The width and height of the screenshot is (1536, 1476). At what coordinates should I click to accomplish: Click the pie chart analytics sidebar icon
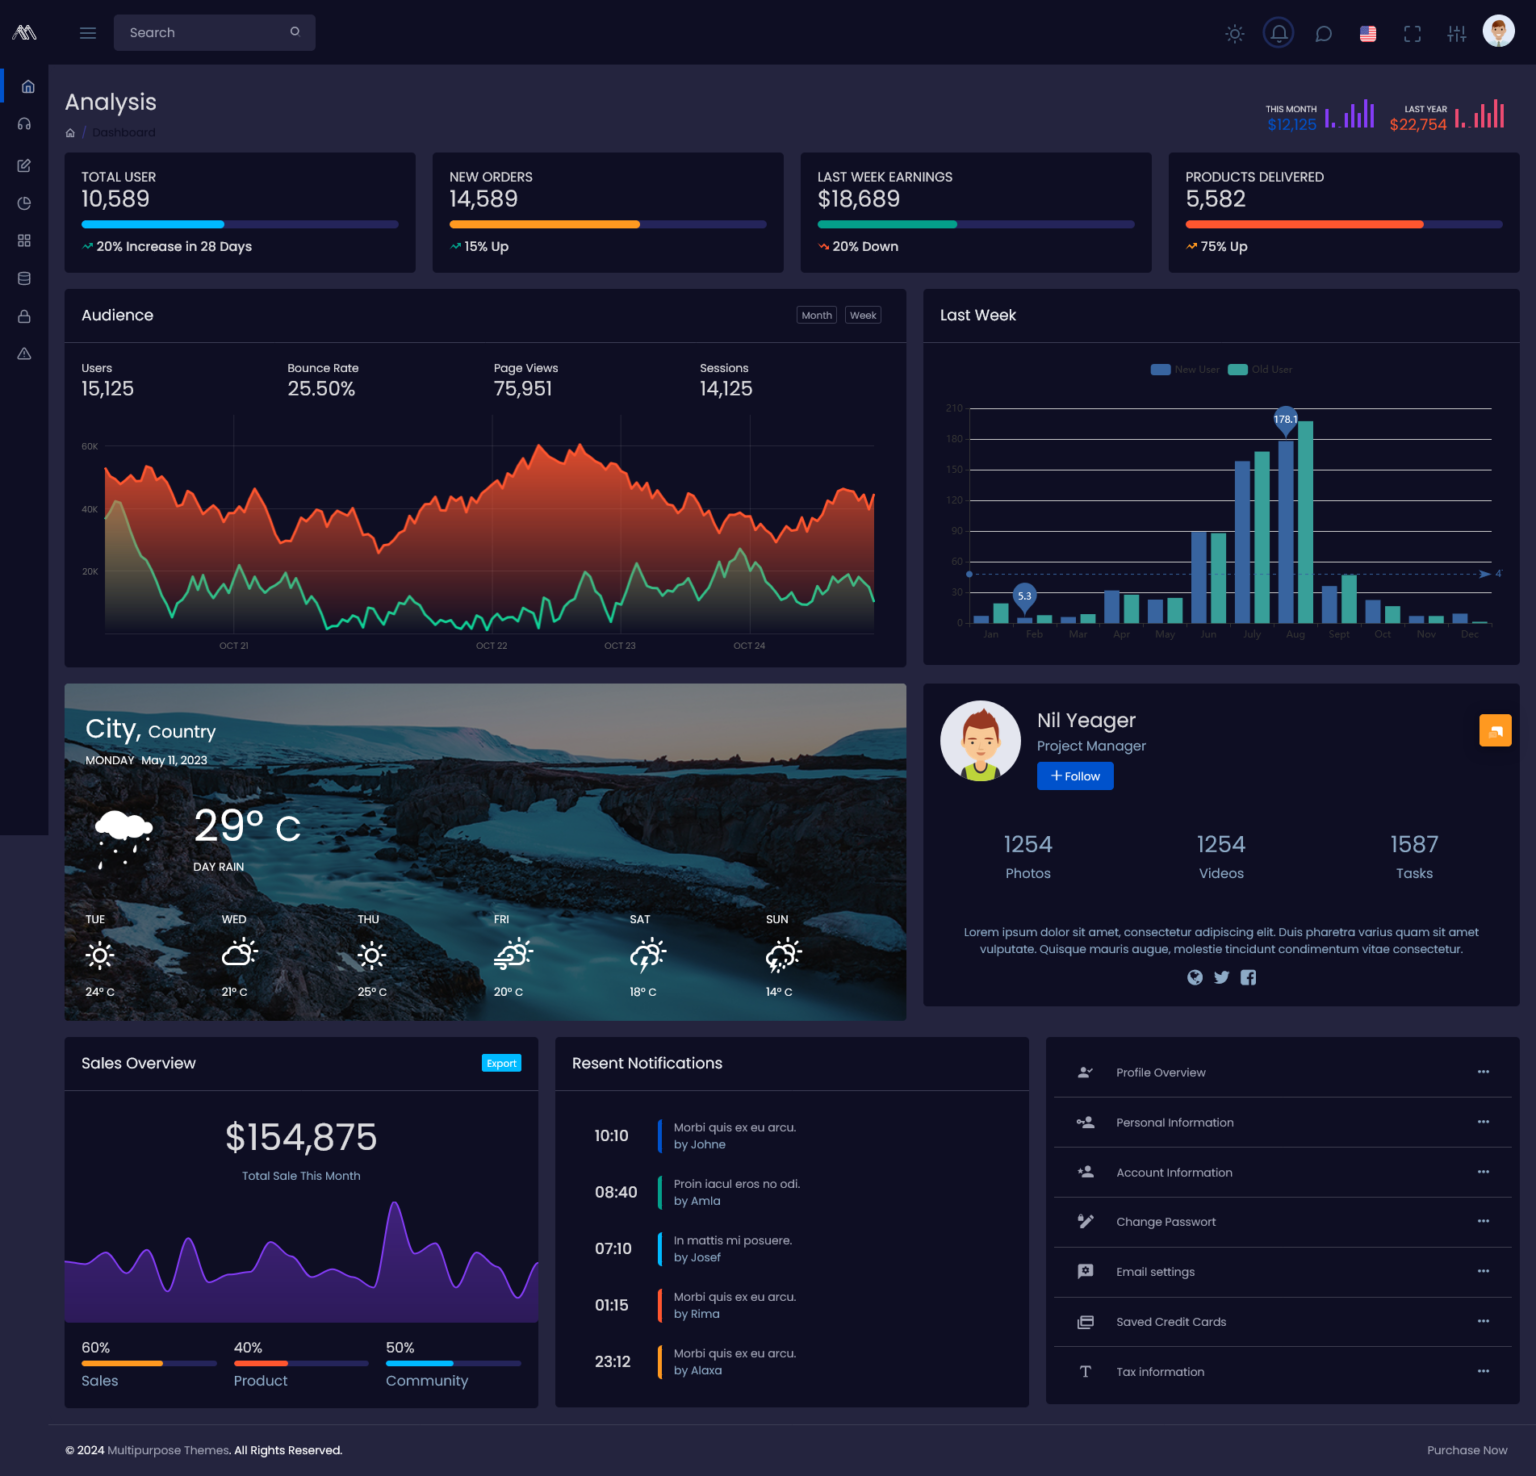tap(24, 202)
